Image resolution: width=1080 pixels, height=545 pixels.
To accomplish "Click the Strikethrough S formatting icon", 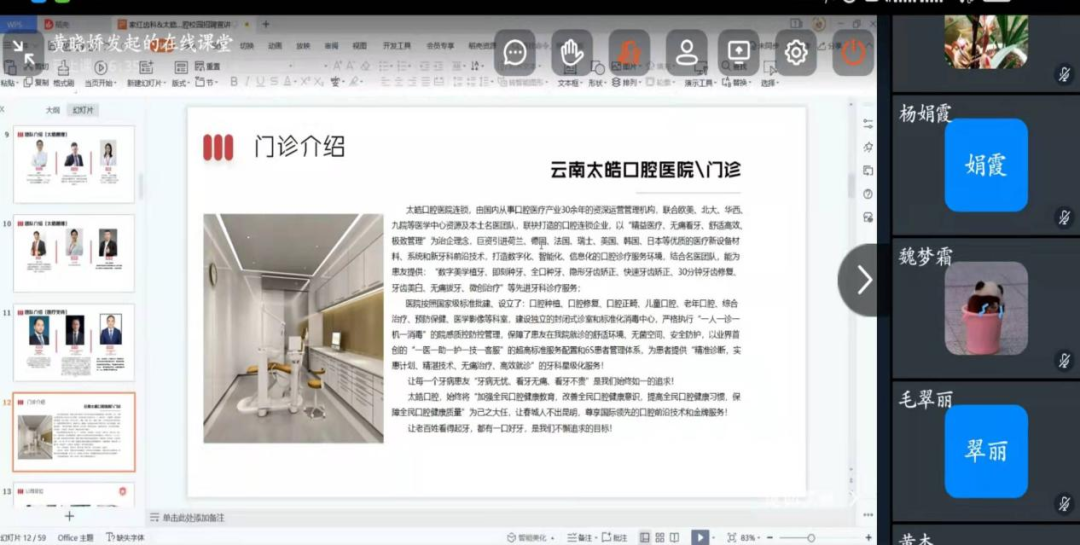I will pyautogui.click(x=274, y=82).
